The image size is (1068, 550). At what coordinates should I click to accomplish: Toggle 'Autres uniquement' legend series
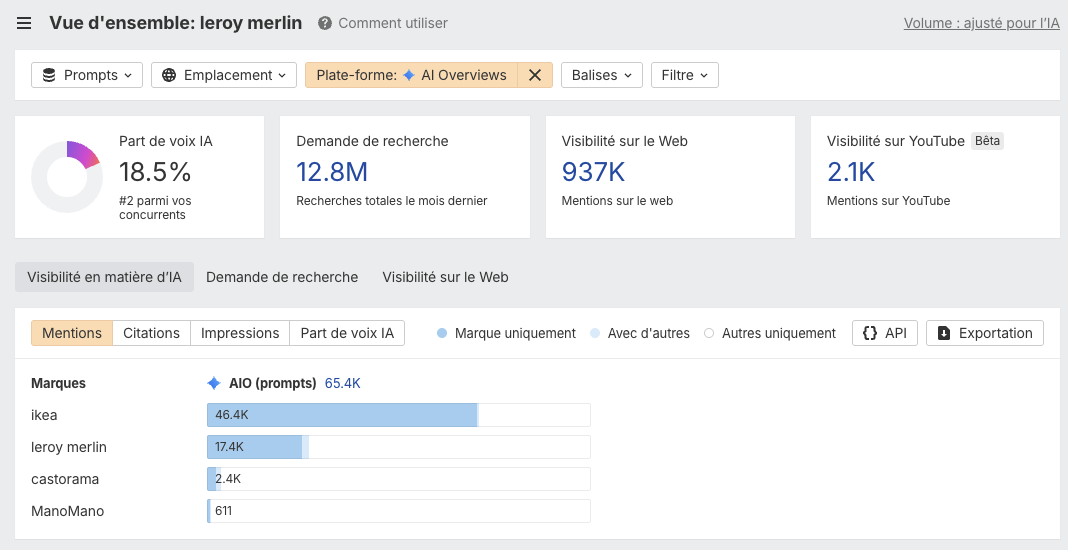tap(770, 333)
